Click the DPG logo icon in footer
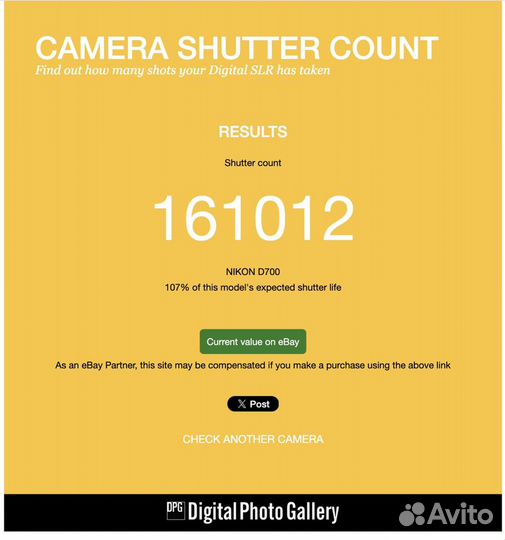 [x=176, y=510]
